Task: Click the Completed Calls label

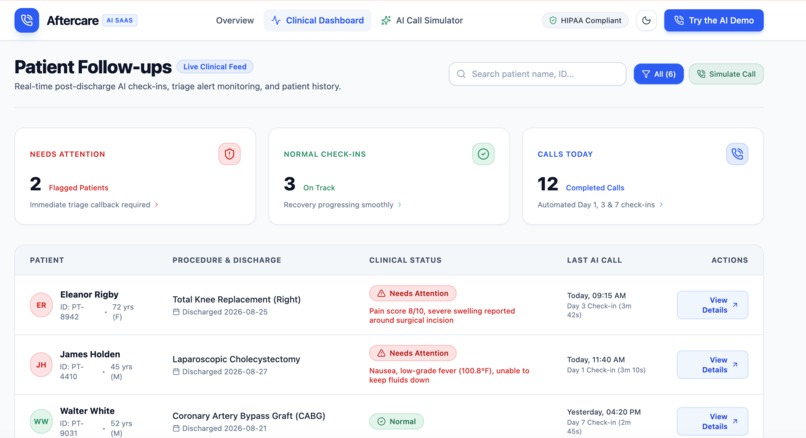Action: [595, 188]
